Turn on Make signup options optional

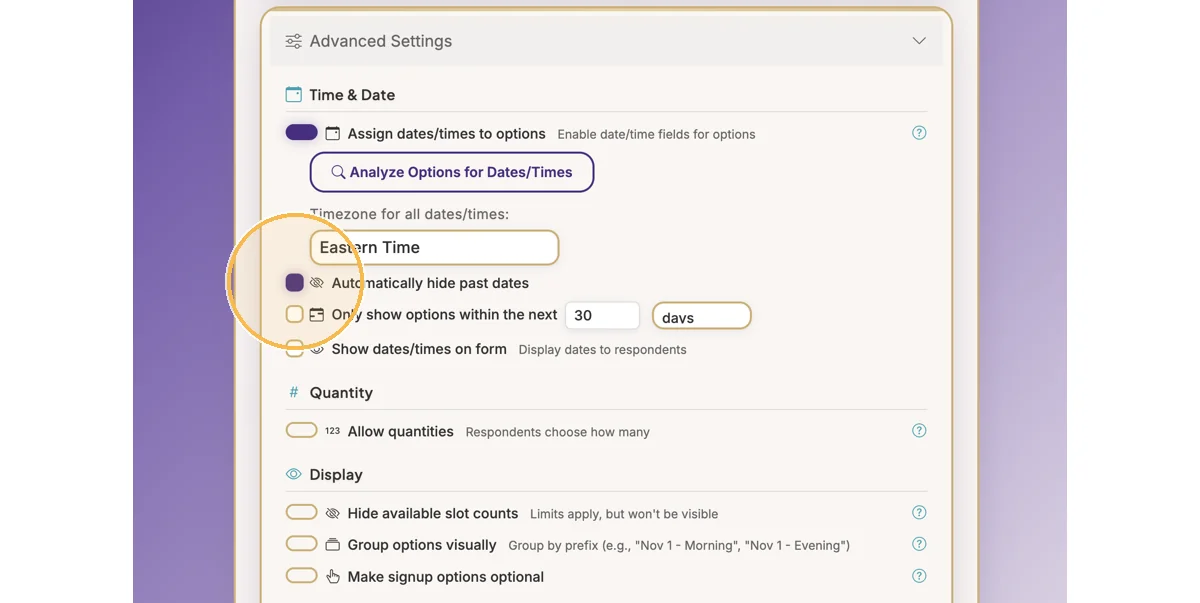301,577
